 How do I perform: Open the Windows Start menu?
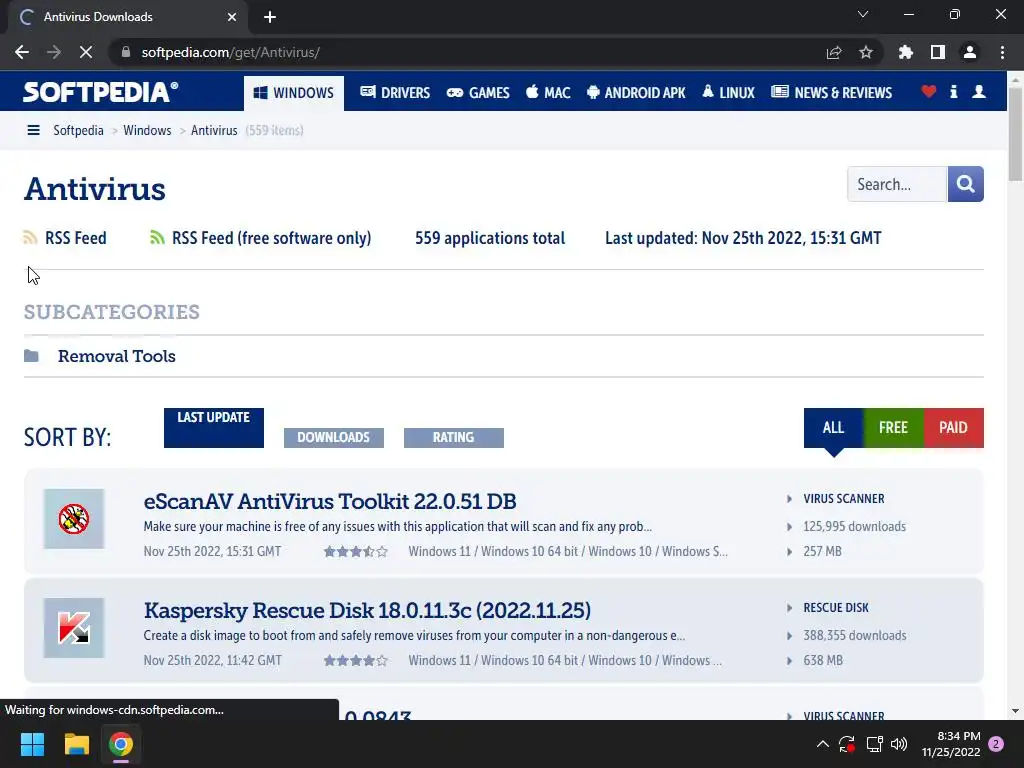pos(32,744)
